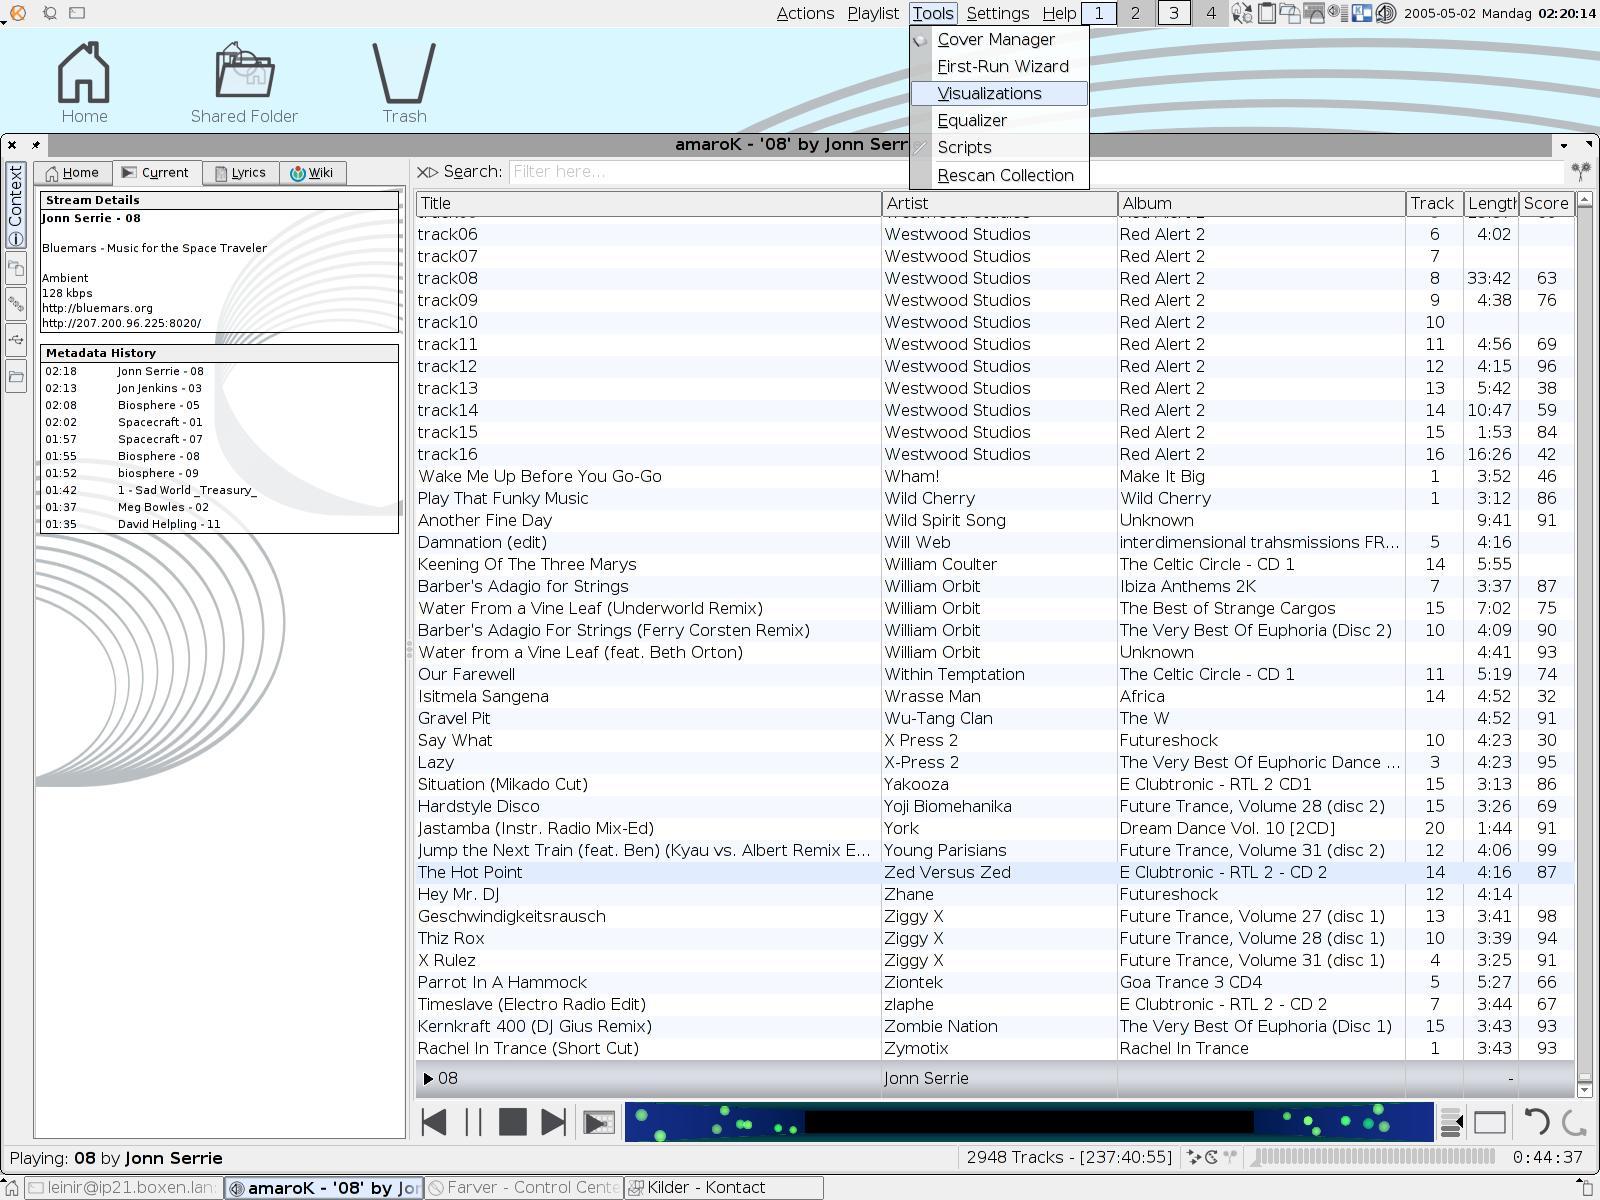Click the K desktop pager tray icon

(1362, 13)
